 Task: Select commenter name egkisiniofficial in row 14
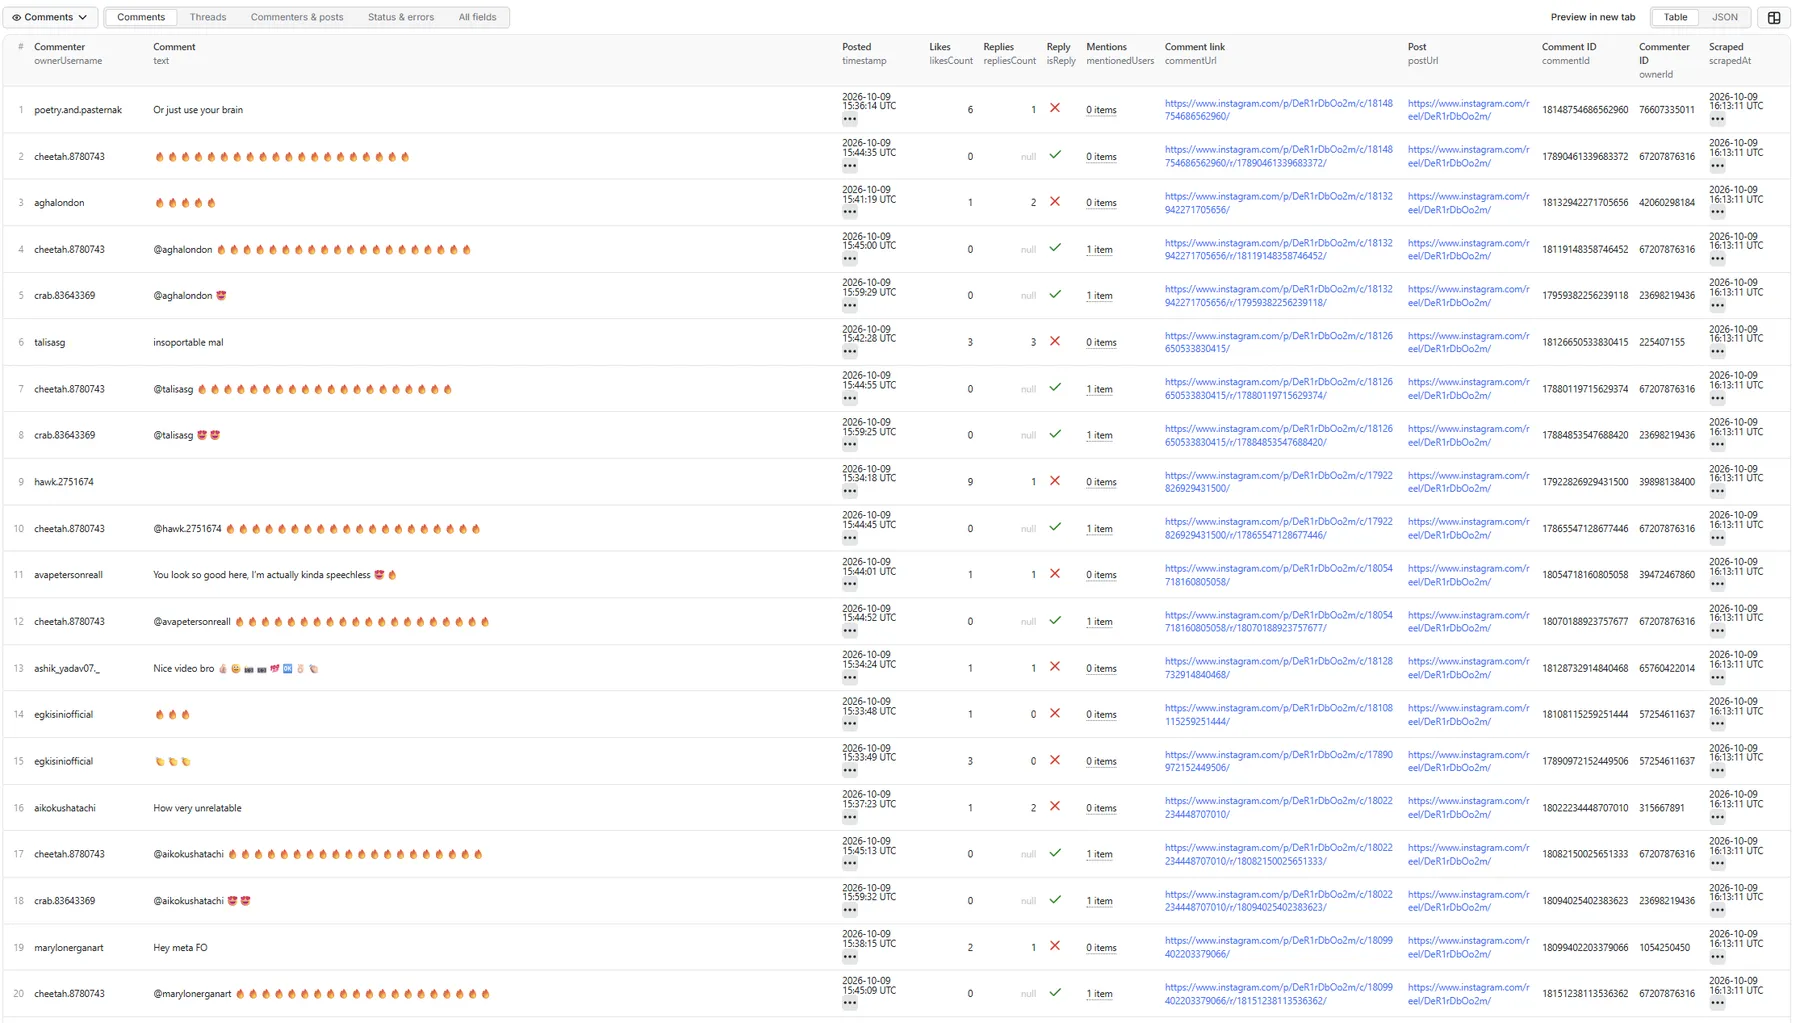pyautogui.click(x=63, y=715)
